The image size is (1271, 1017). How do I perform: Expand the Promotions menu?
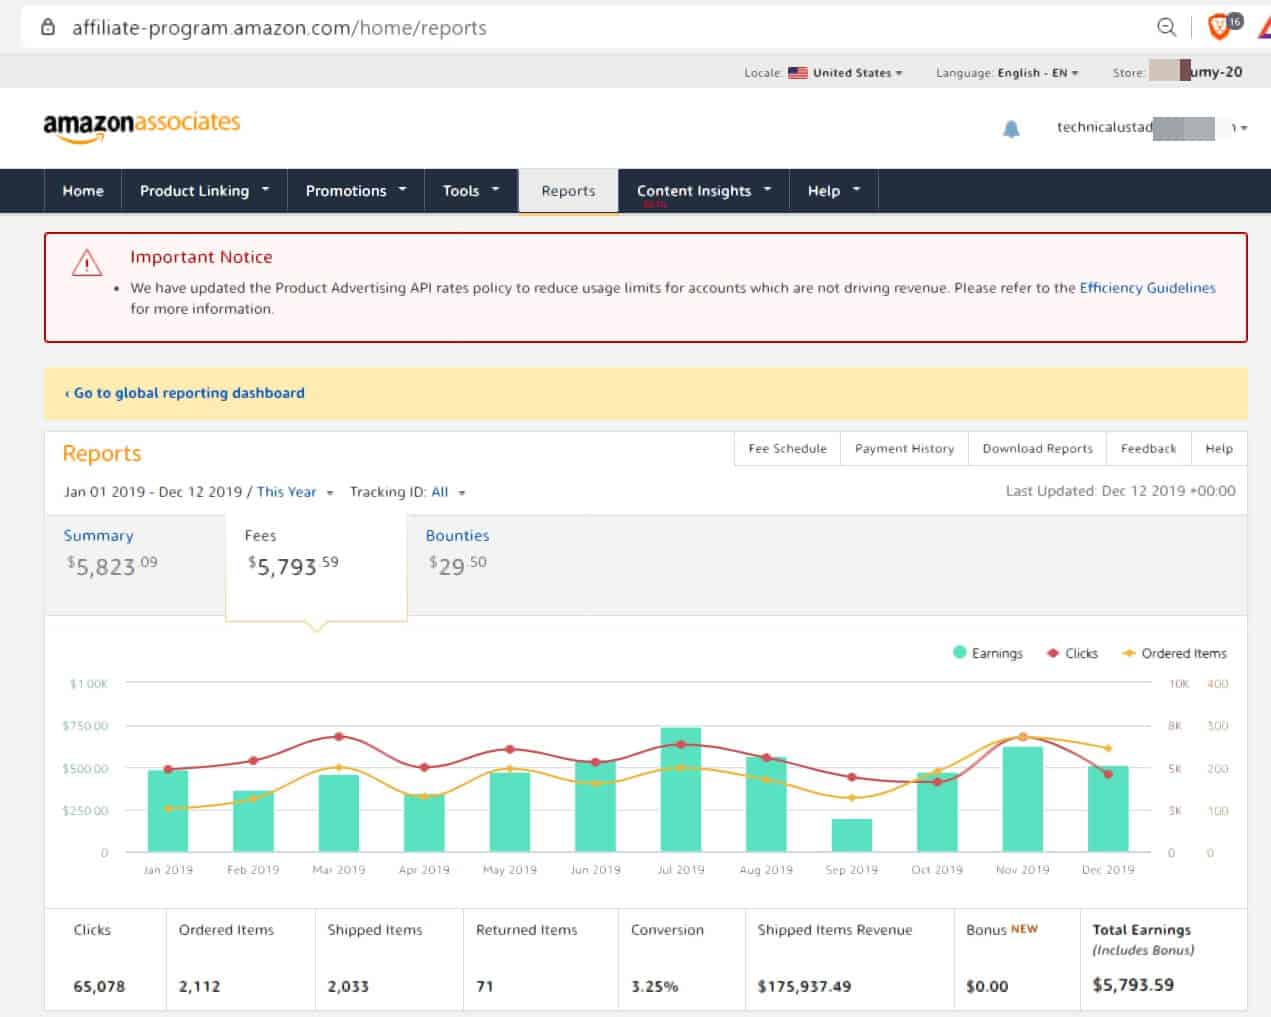[x=355, y=190]
